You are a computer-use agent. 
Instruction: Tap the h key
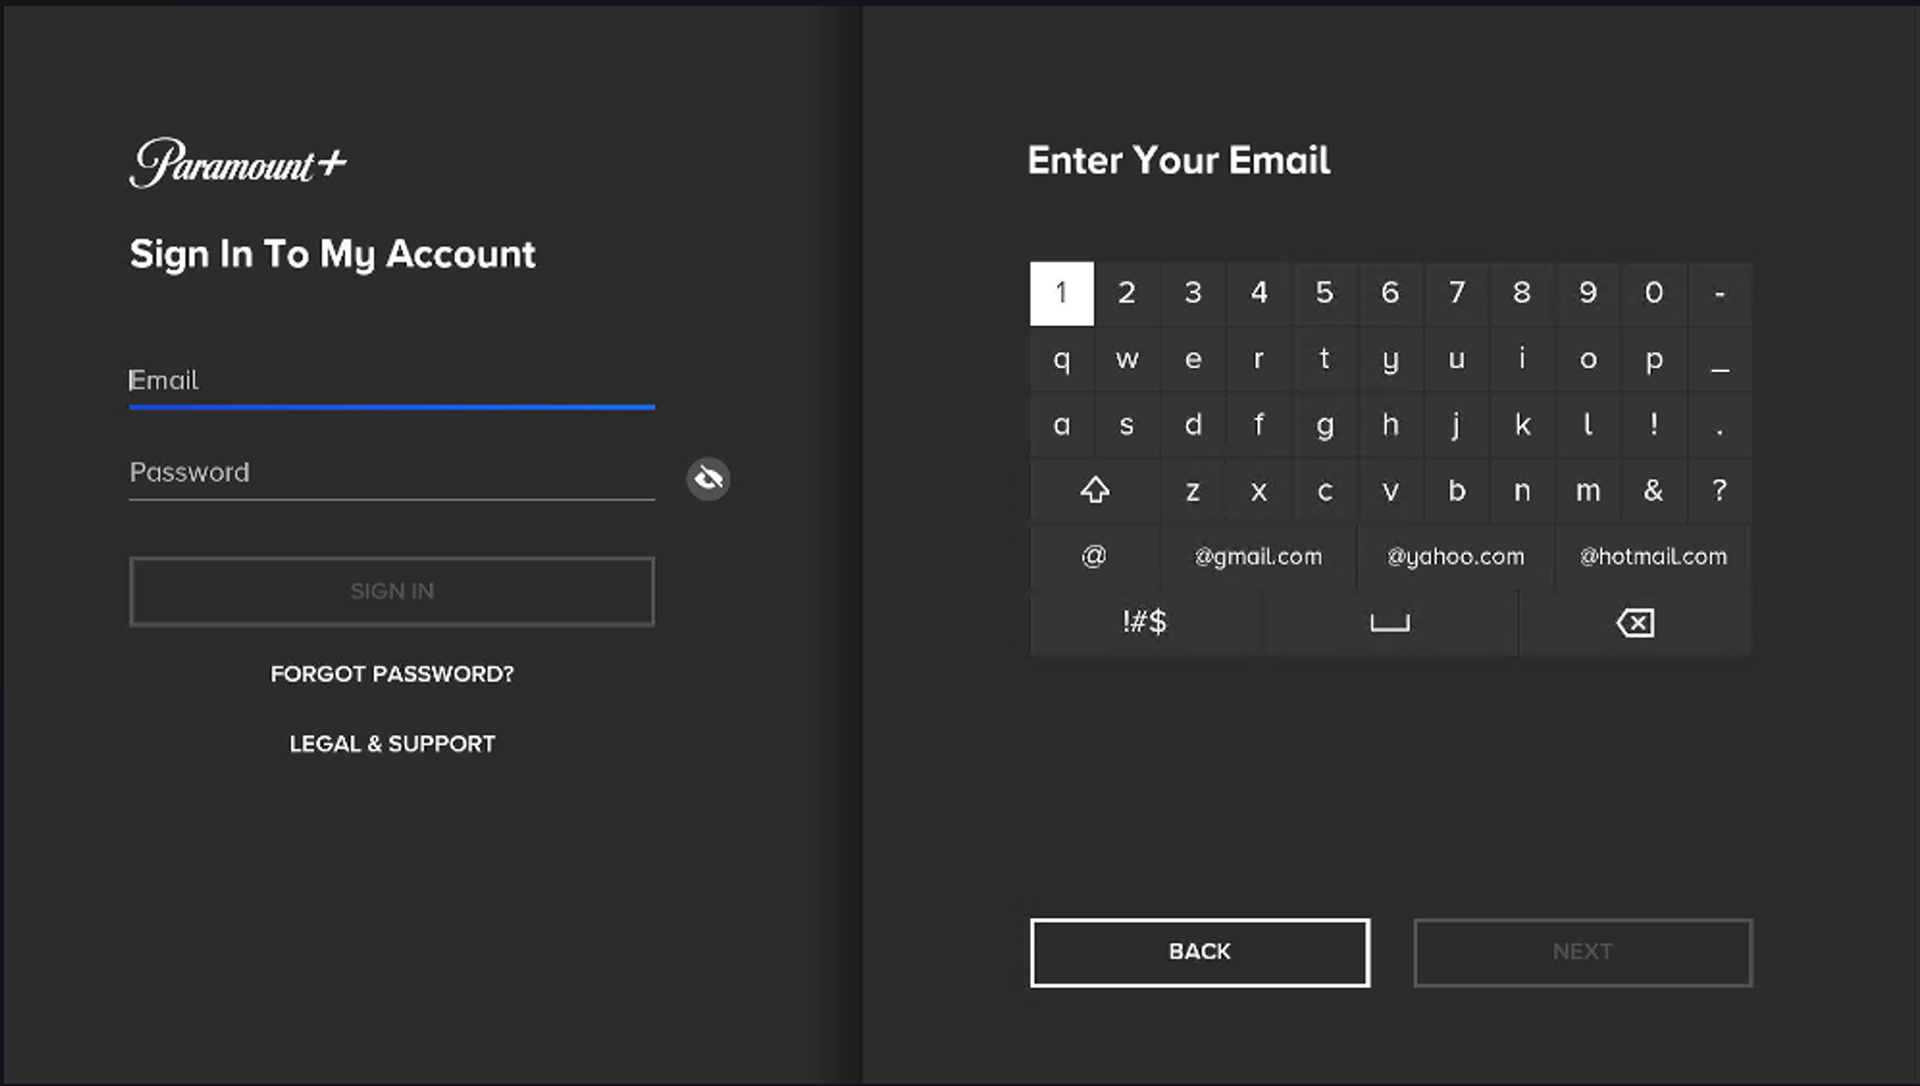coord(1390,426)
